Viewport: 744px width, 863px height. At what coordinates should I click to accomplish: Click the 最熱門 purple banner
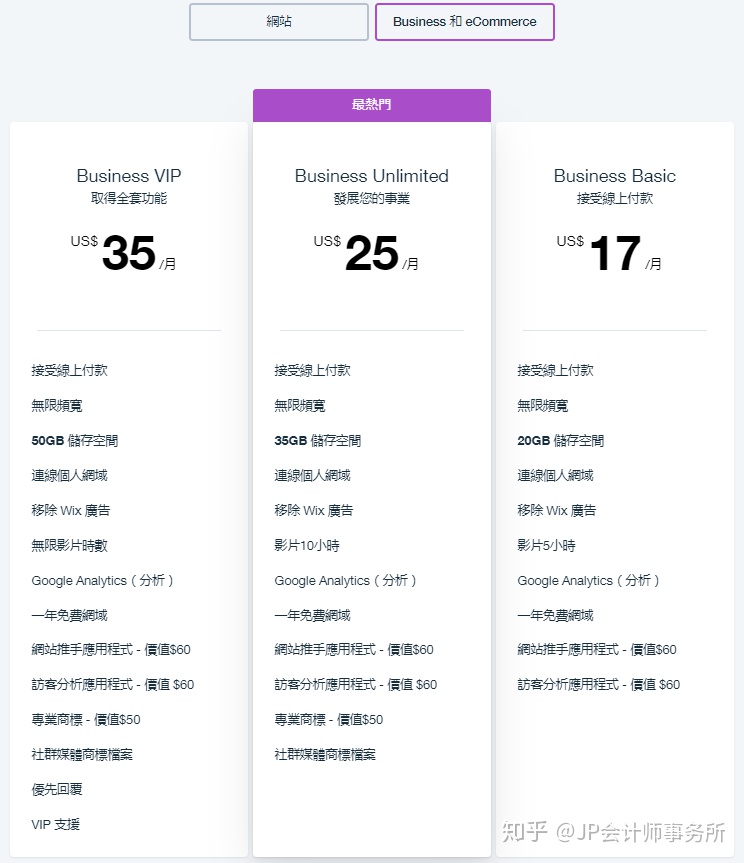(x=371, y=105)
